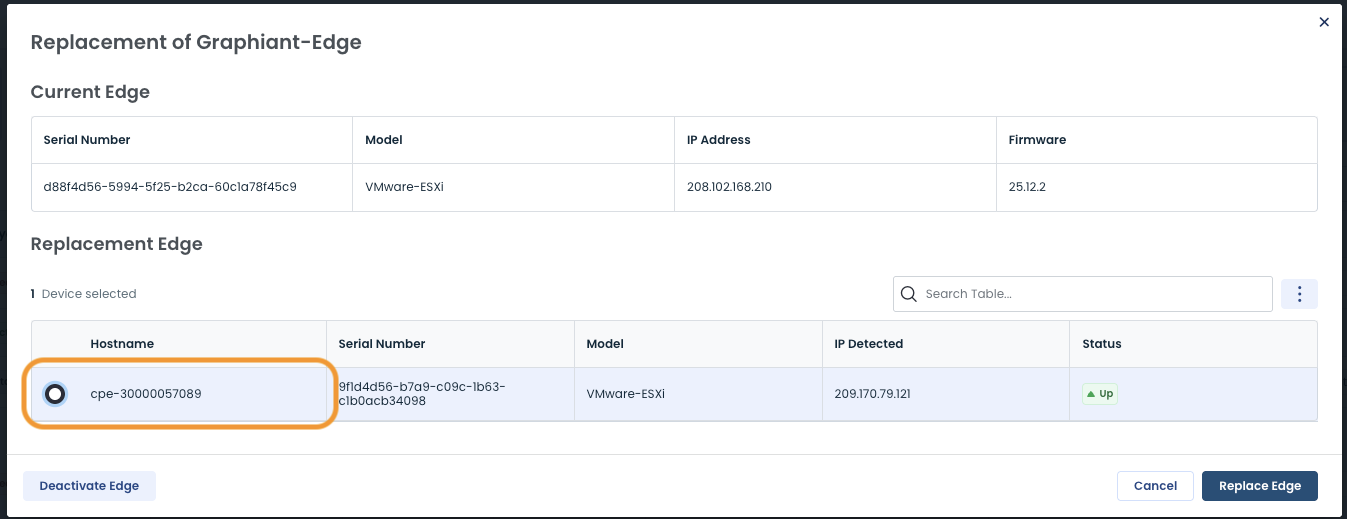Image resolution: width=1347 pixels, height=519 pixels.
Task: Click the Replacement Edge Model column header
Action: pyautogui.click(x=605, y=344)
